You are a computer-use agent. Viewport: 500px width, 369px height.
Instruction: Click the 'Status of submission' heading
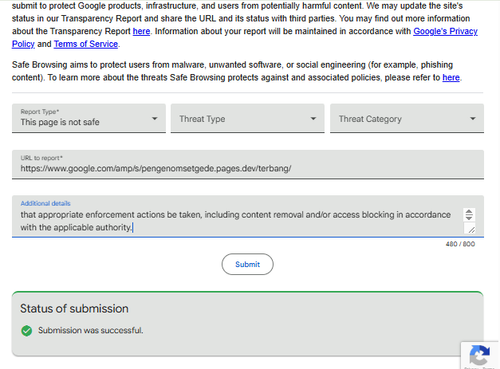74,309
